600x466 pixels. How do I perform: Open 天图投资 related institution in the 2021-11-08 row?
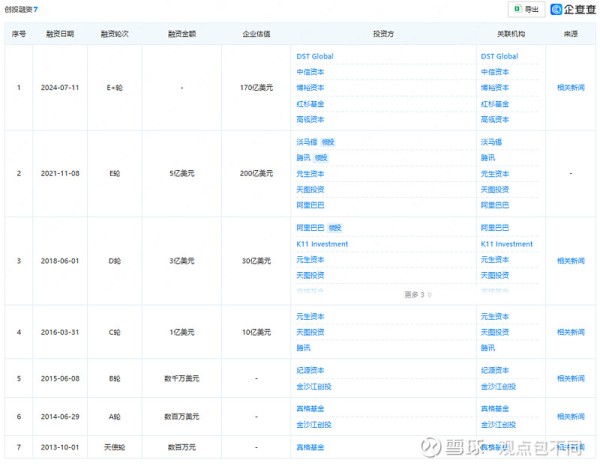pyautogui.click(x=494, y=189)
